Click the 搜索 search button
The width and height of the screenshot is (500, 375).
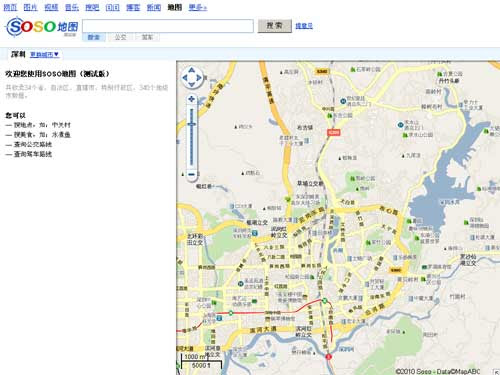point(274,26)
